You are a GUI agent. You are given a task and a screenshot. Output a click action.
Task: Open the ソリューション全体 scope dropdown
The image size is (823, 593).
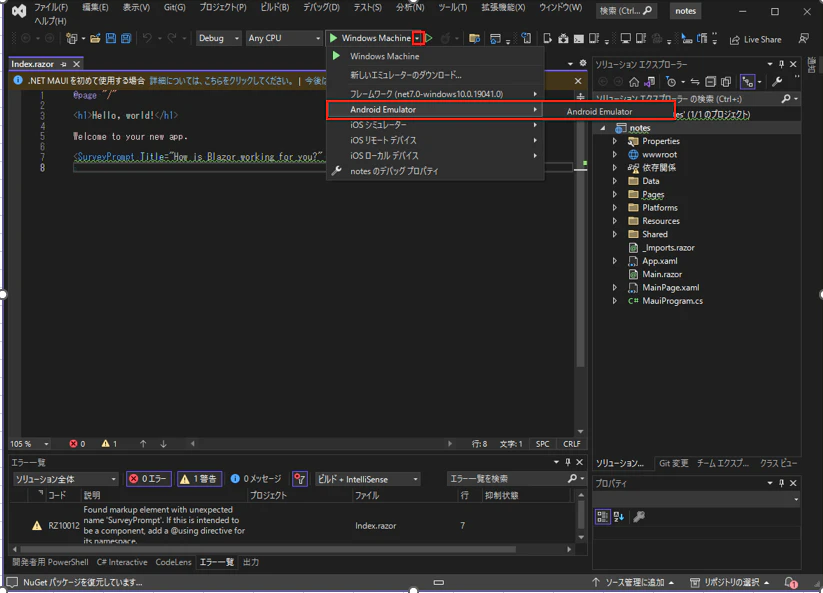(66, 479)
